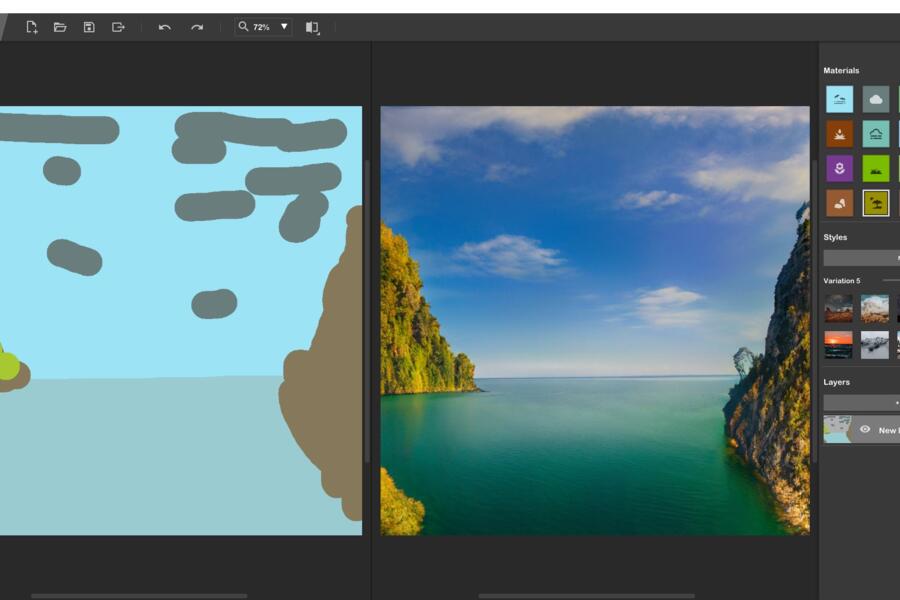The width and height of the screenshot is (900, 600).
Task: Select the gray cloud material
Action: [876, 99]
